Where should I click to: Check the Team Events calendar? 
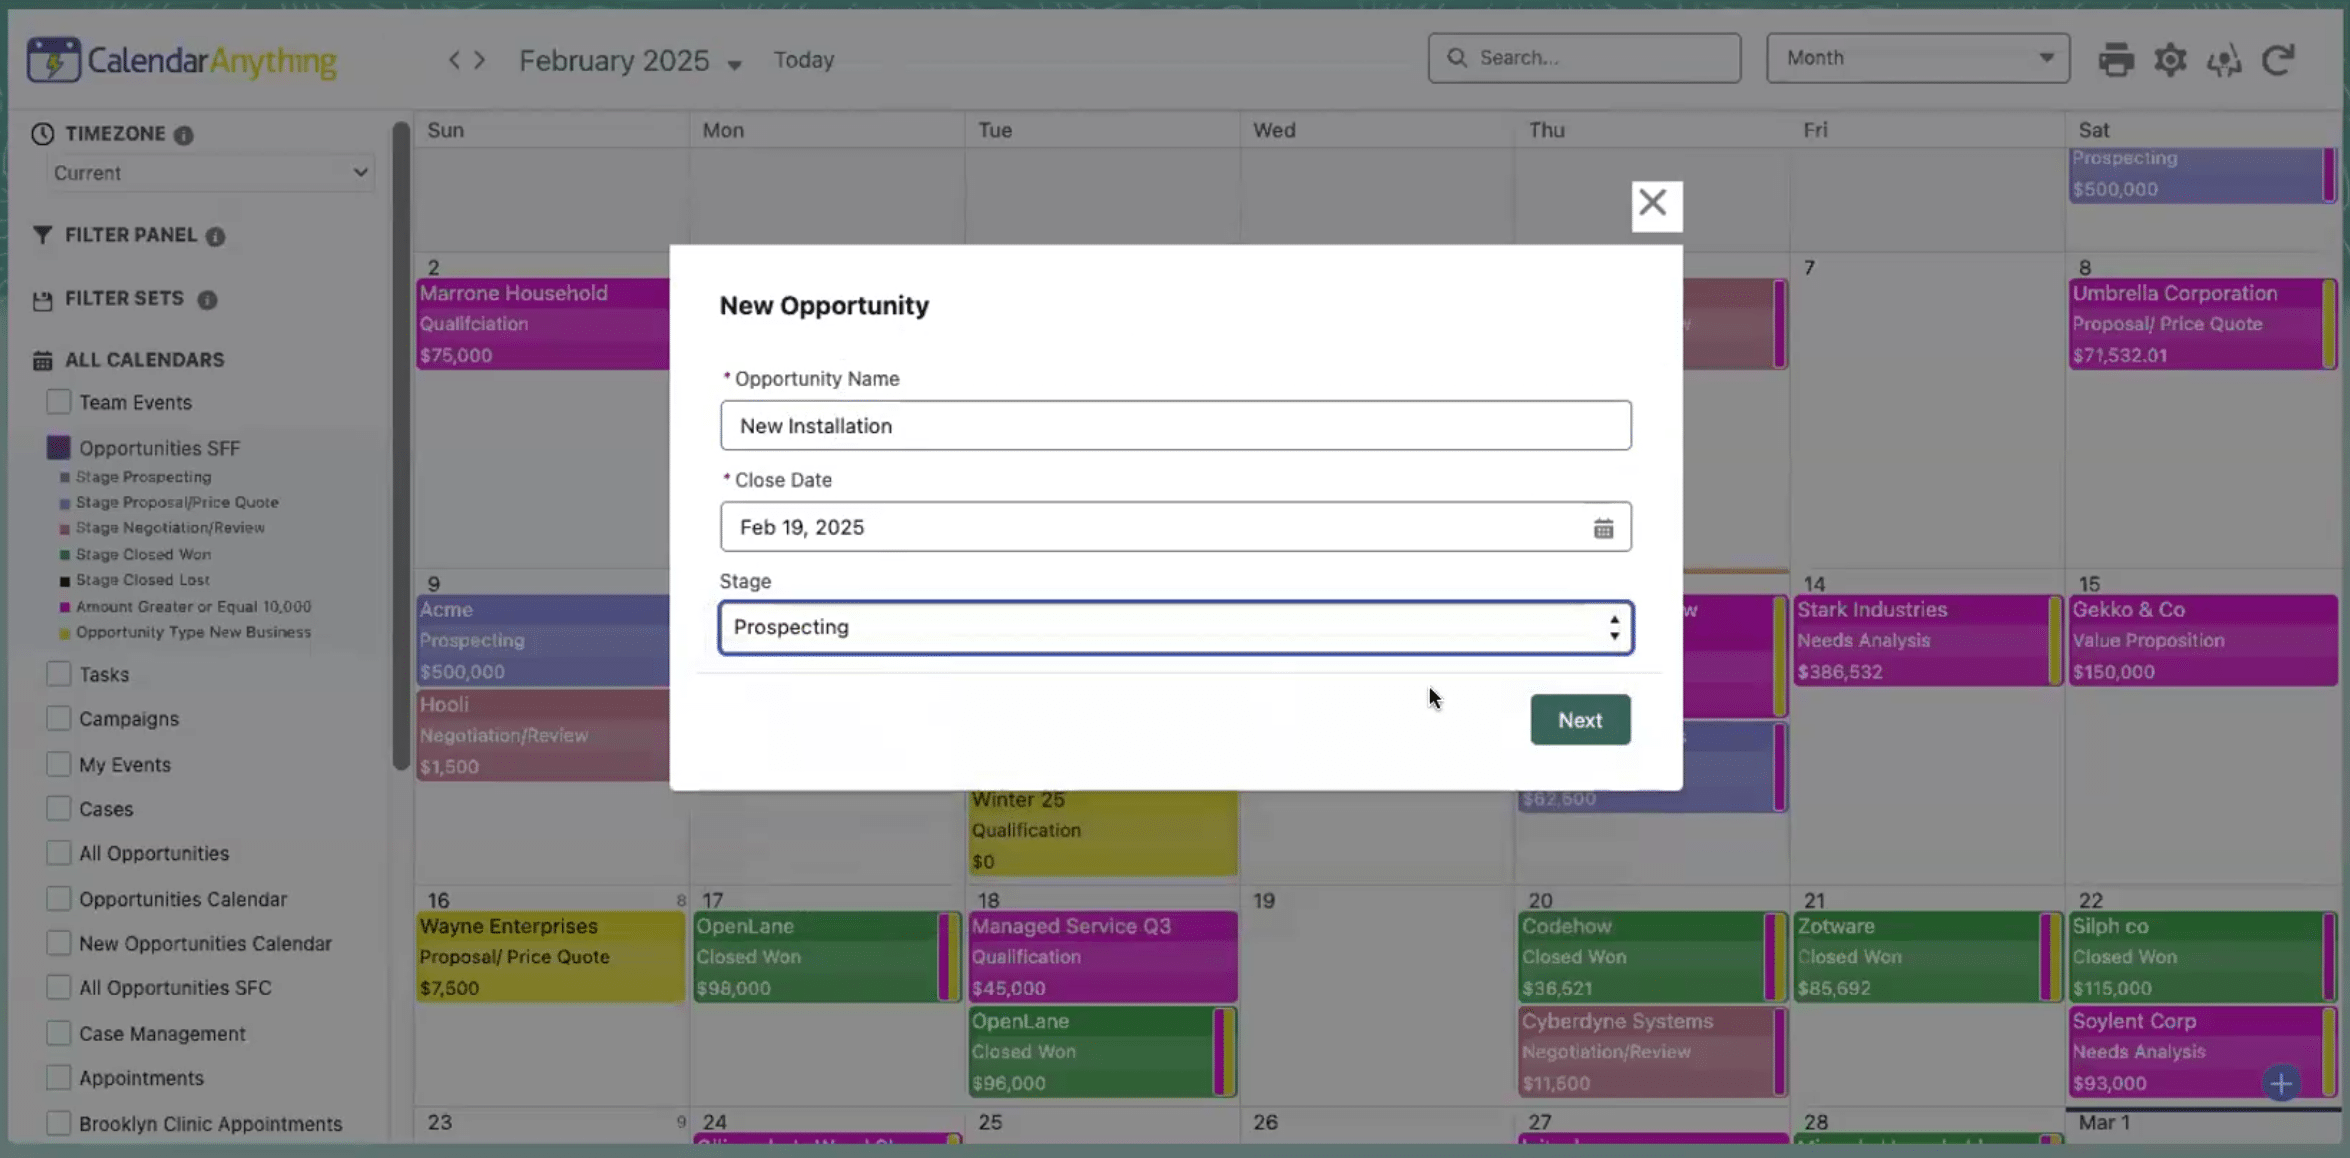tap(59, 402)
